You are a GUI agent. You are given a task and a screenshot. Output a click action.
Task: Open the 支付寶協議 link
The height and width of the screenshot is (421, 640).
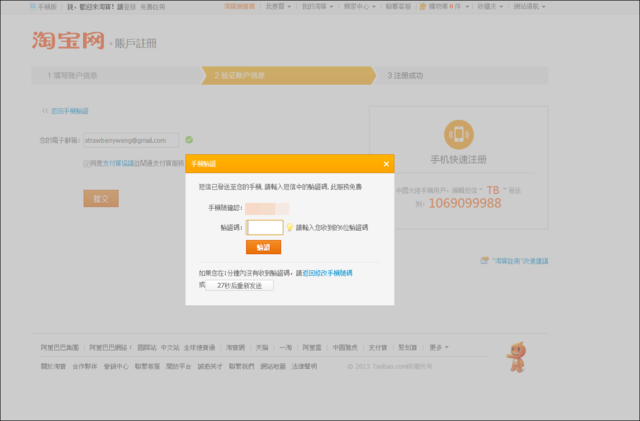coord(118,163)
